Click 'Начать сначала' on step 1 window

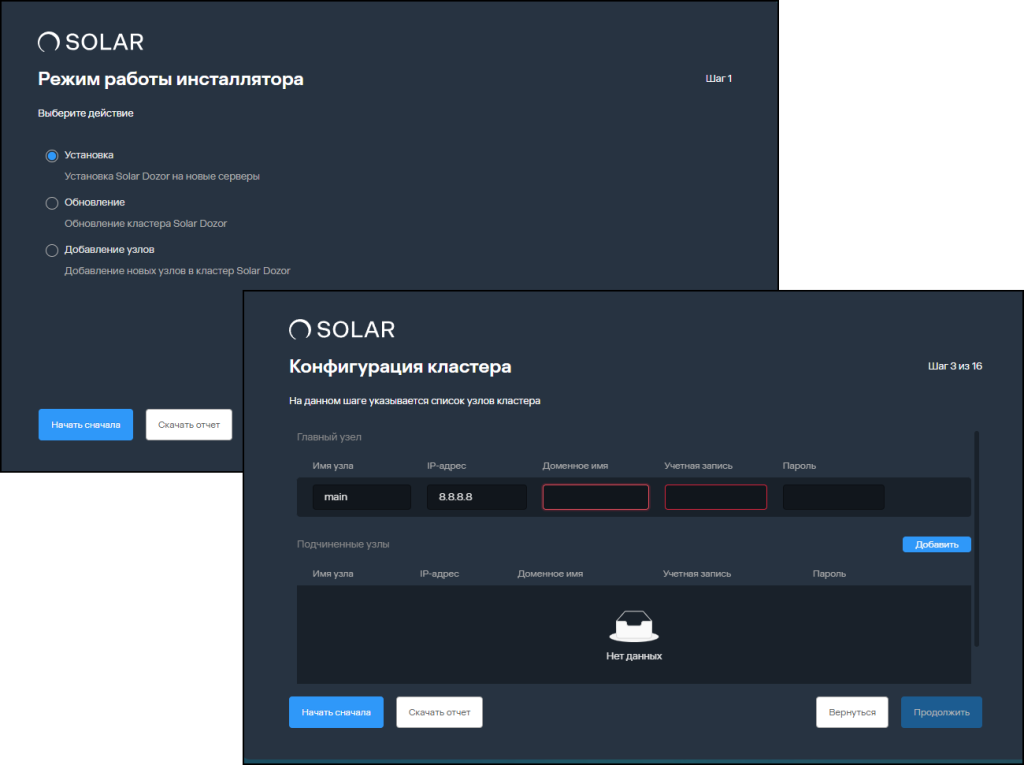[85, 424]
